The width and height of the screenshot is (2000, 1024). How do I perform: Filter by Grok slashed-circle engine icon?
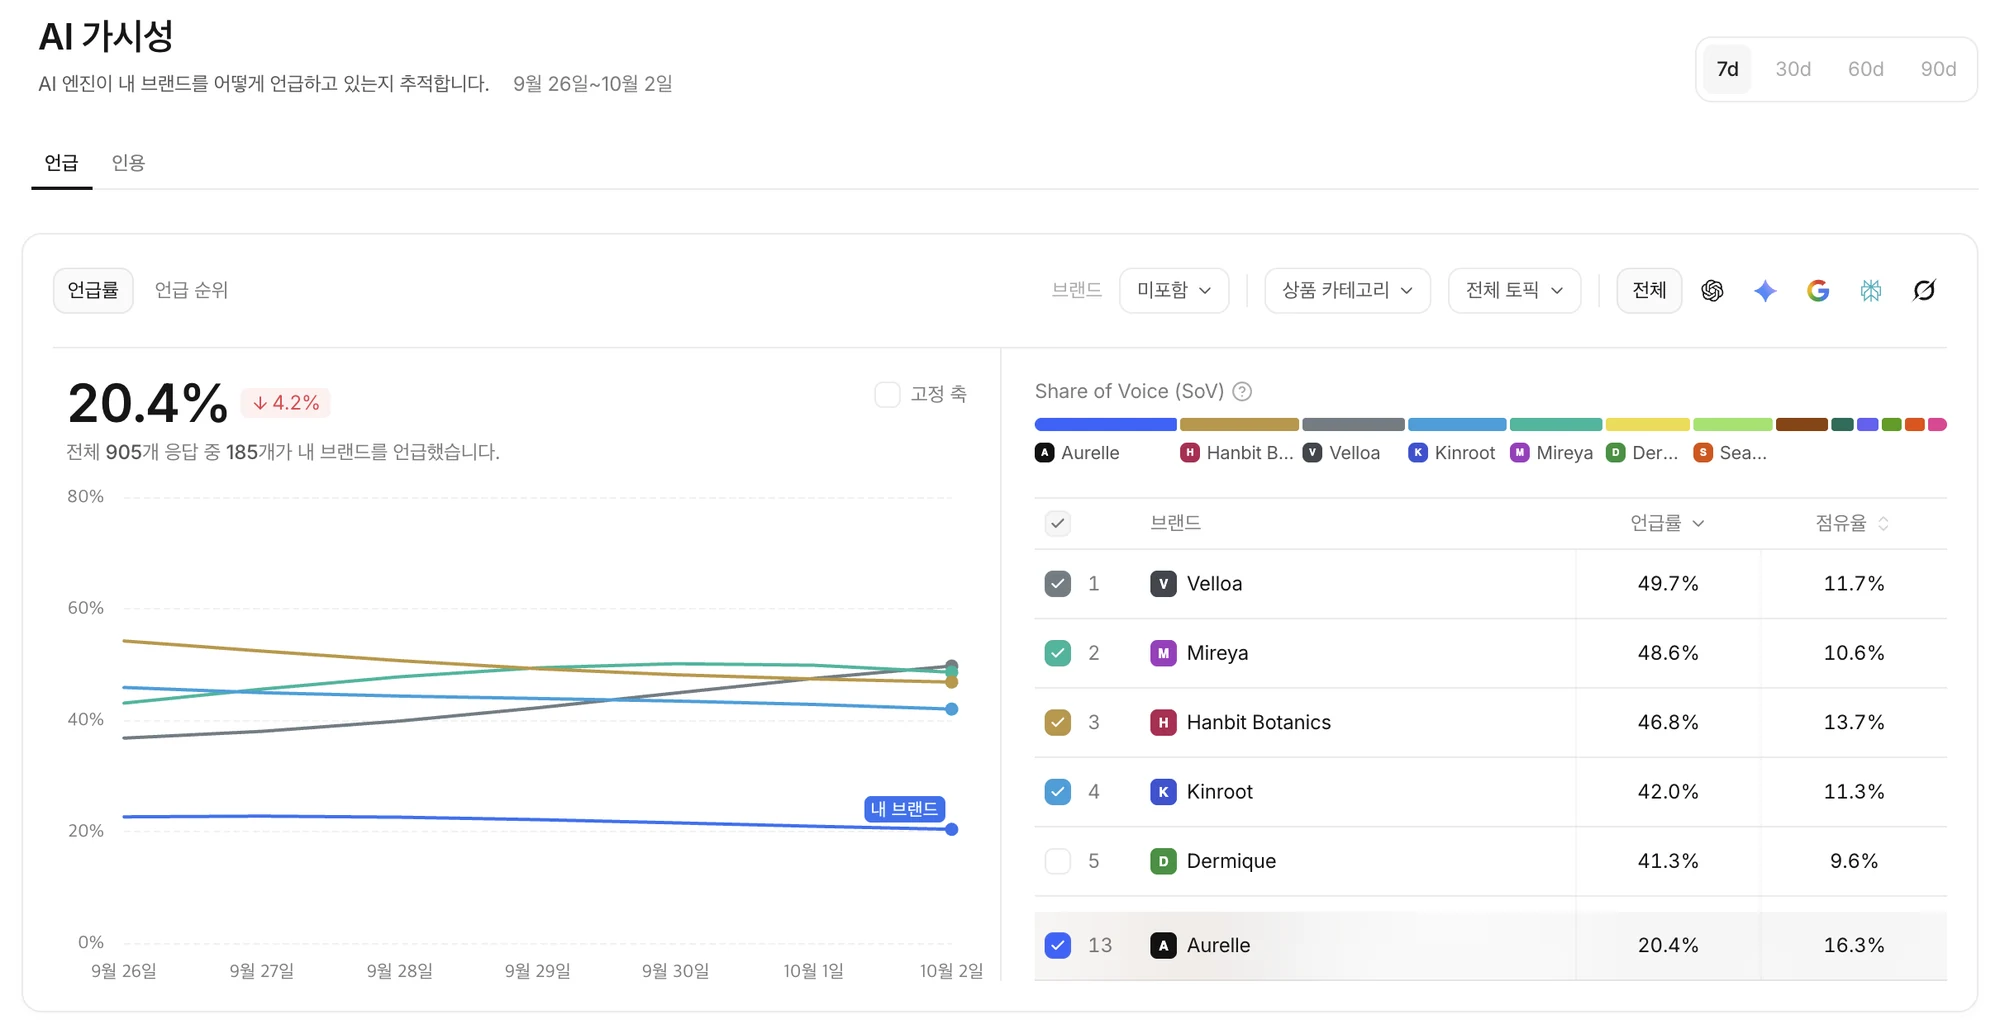1924,291
